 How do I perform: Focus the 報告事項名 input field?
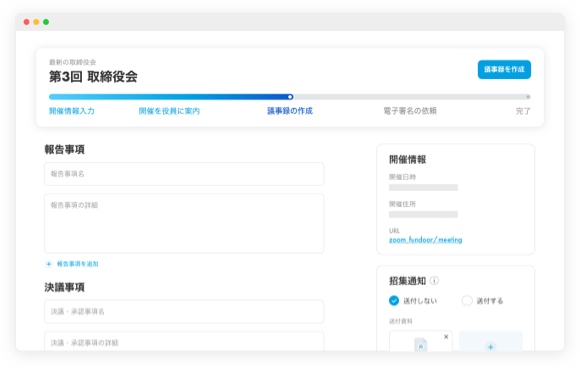pos(184,174)
